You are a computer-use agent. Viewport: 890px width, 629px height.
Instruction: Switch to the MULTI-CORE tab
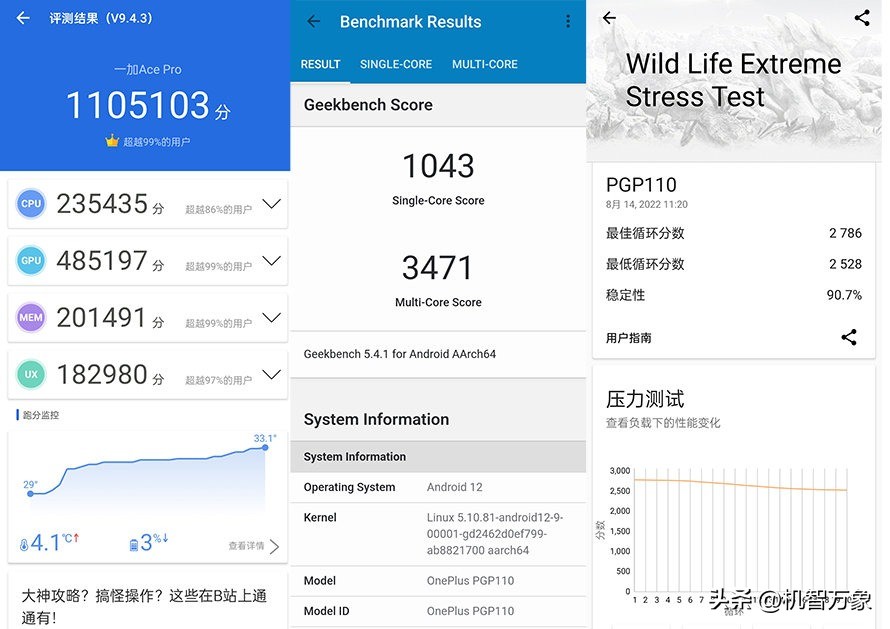(485, 63)
